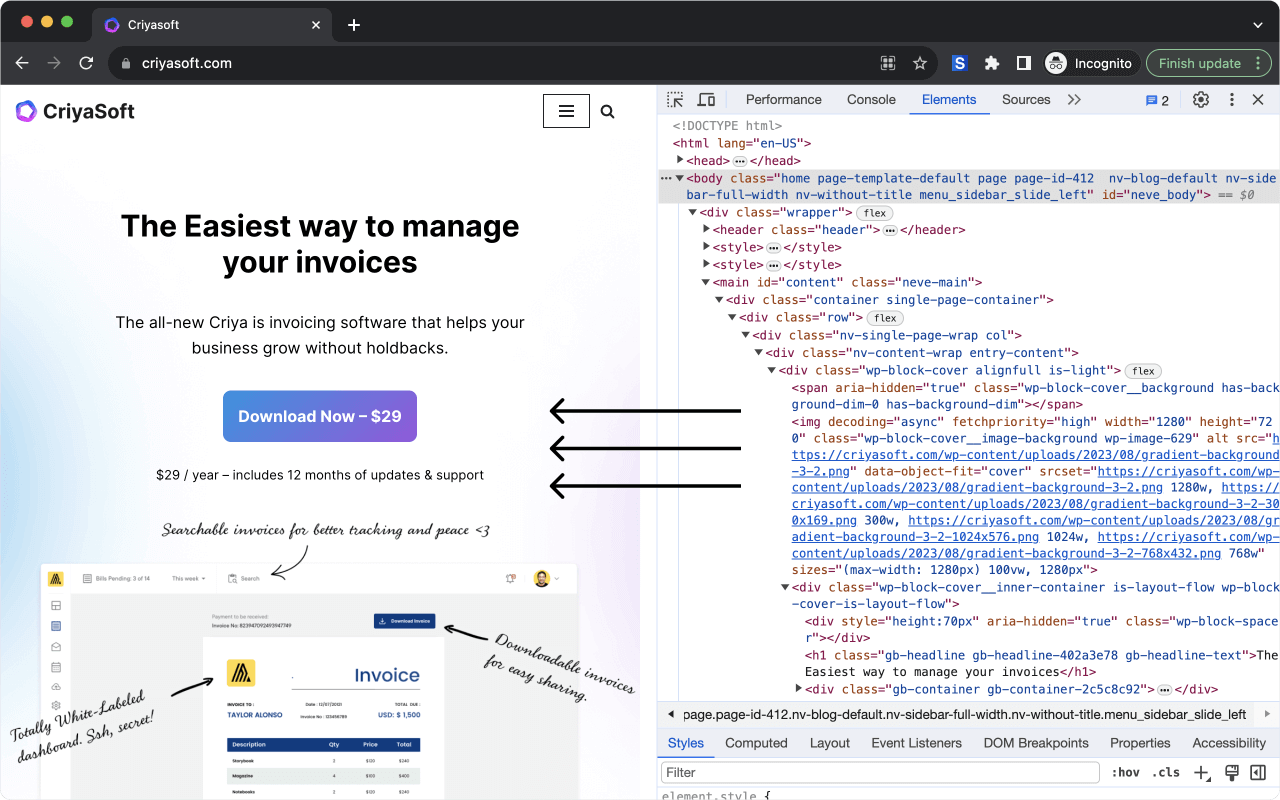
Task: Toggle the .cls element classes panel
Action: click(x=1166, y=773)
